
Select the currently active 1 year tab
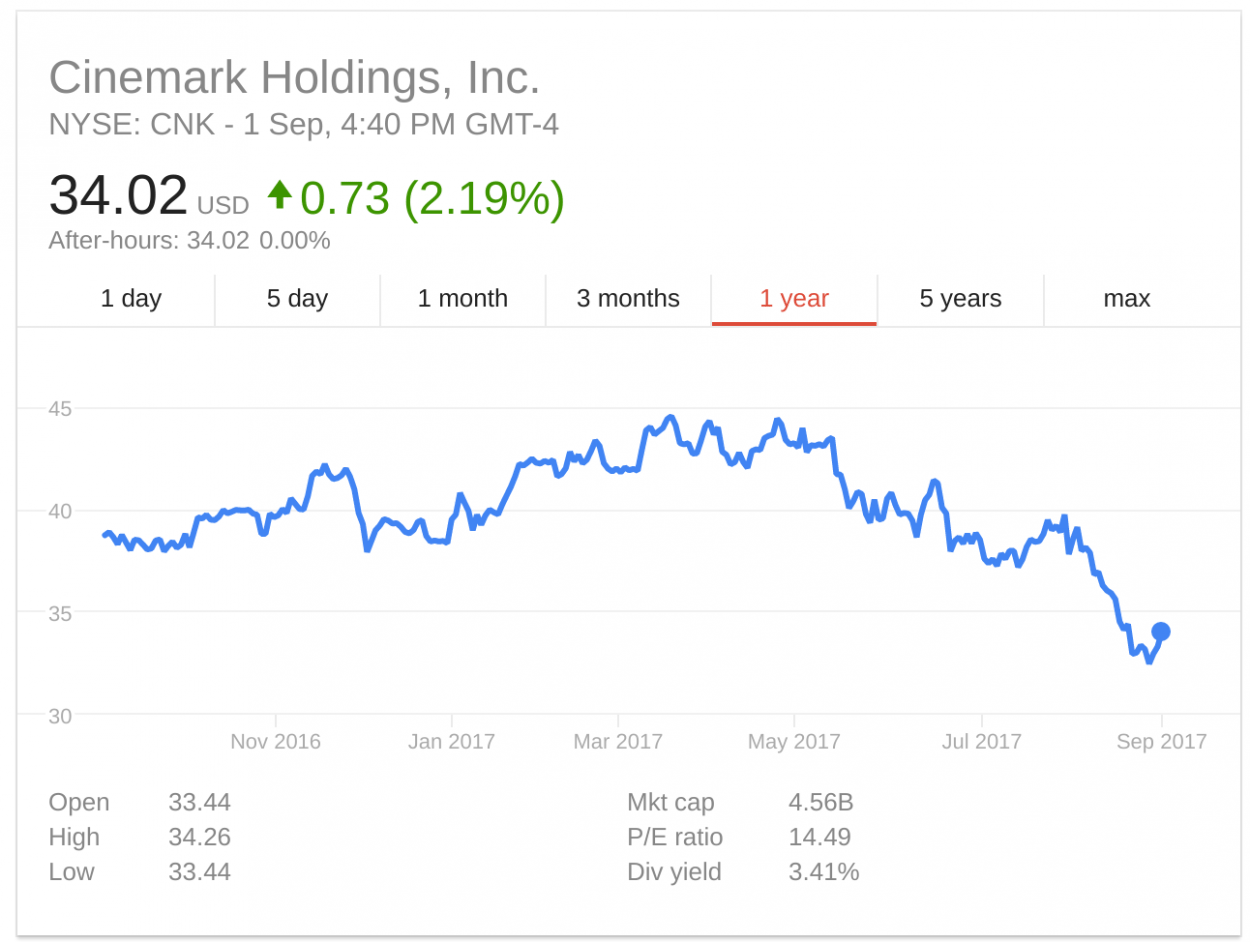point(793,298)
